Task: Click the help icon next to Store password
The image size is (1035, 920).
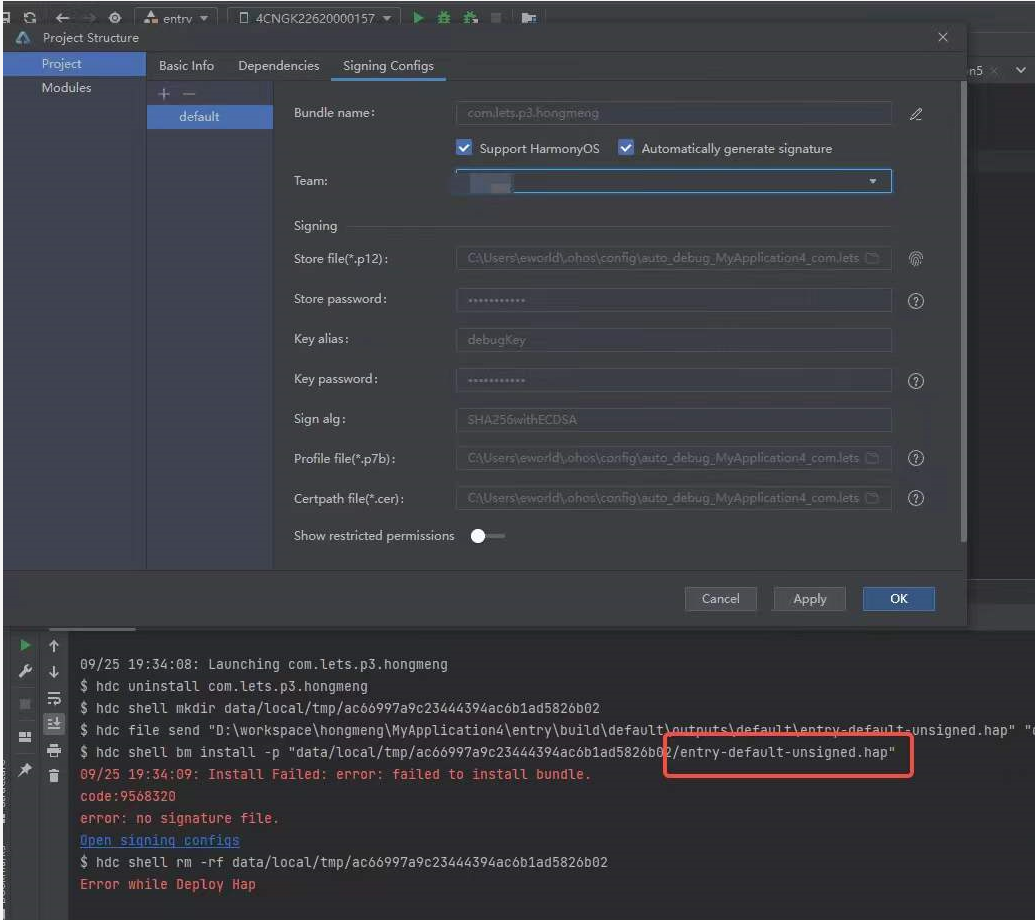Action: click(x=916, y=301)
